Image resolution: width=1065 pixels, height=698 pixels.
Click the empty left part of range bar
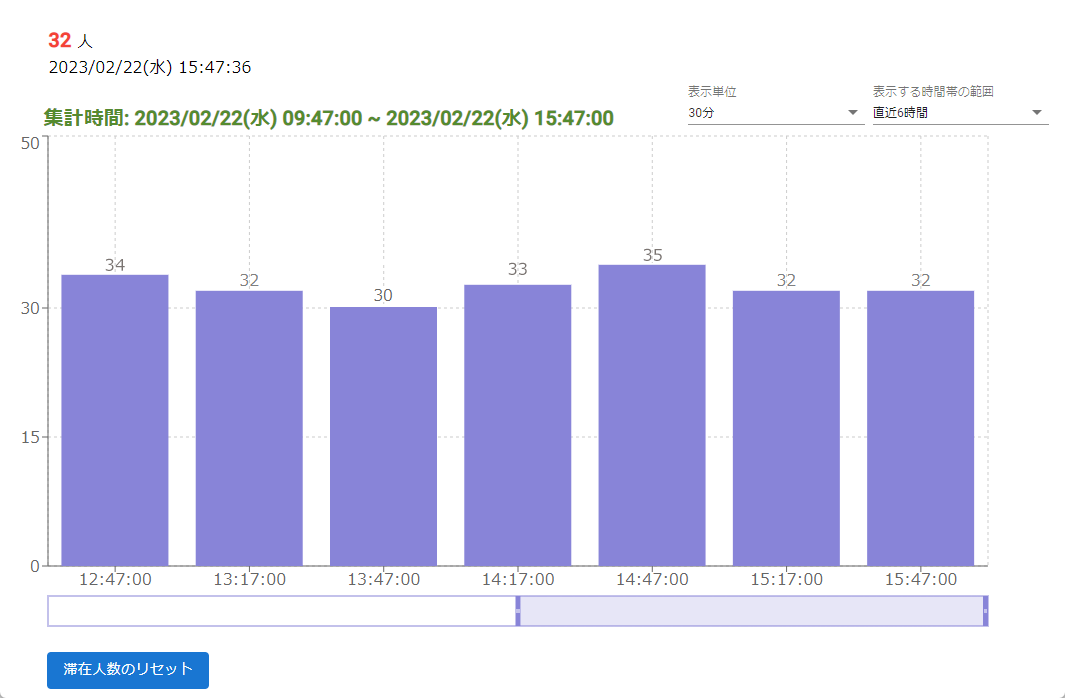[x=280, y=611]
